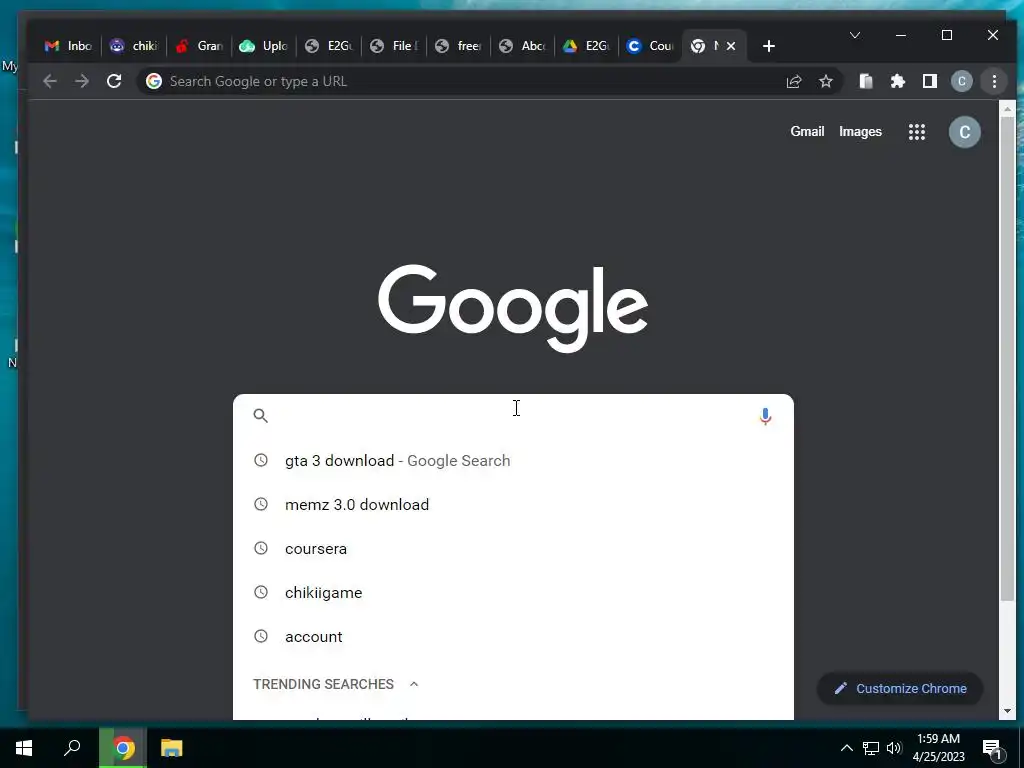Viewport: 1024px width, 768px height.
Task: Click the magnifier icon in search box
Action: click(x=261, y=416)
